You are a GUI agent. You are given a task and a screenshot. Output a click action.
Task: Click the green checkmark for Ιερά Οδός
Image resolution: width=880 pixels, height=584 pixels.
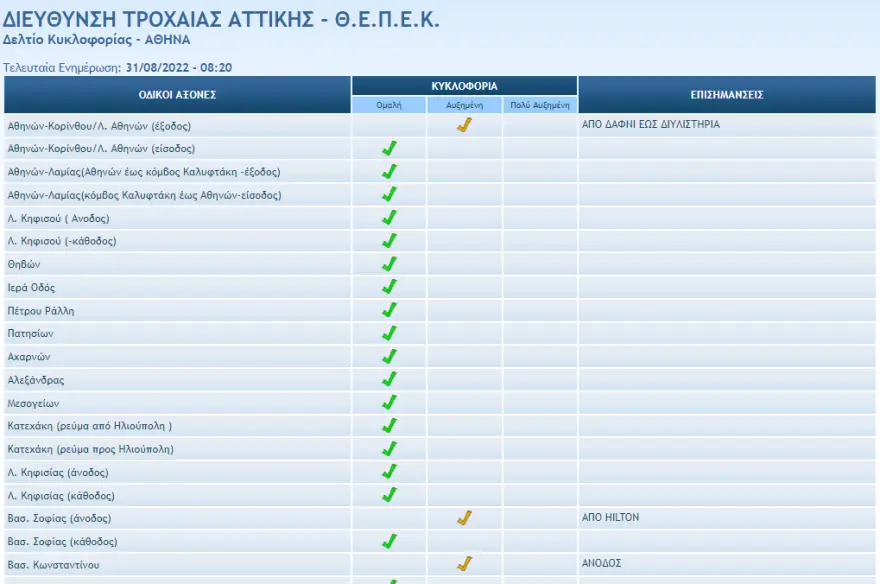click(x=390, y=287)
